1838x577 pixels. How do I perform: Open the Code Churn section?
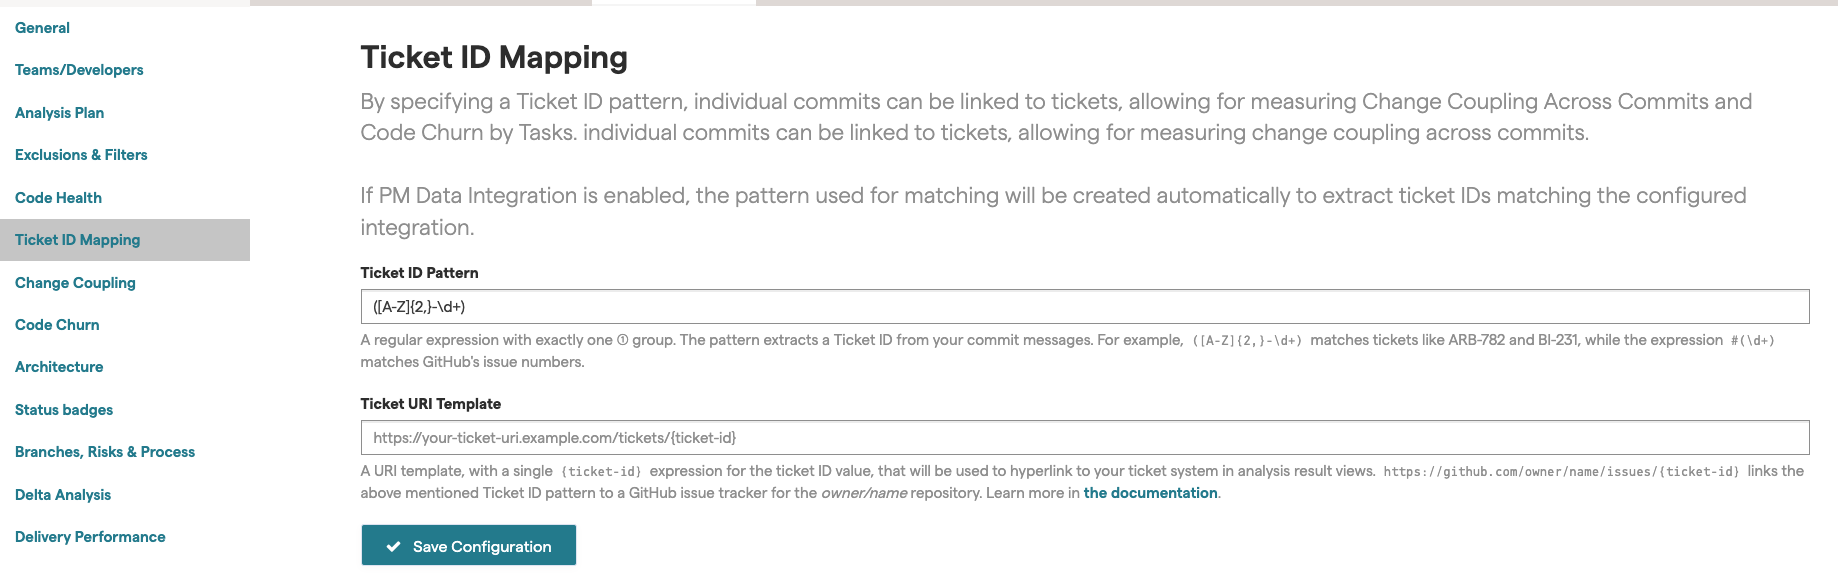click(57, 325)
